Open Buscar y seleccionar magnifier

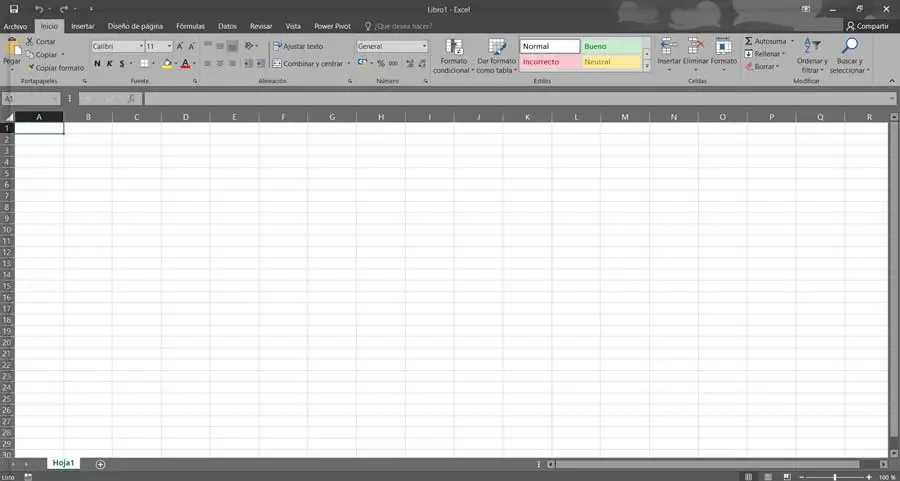coord(849,46)
